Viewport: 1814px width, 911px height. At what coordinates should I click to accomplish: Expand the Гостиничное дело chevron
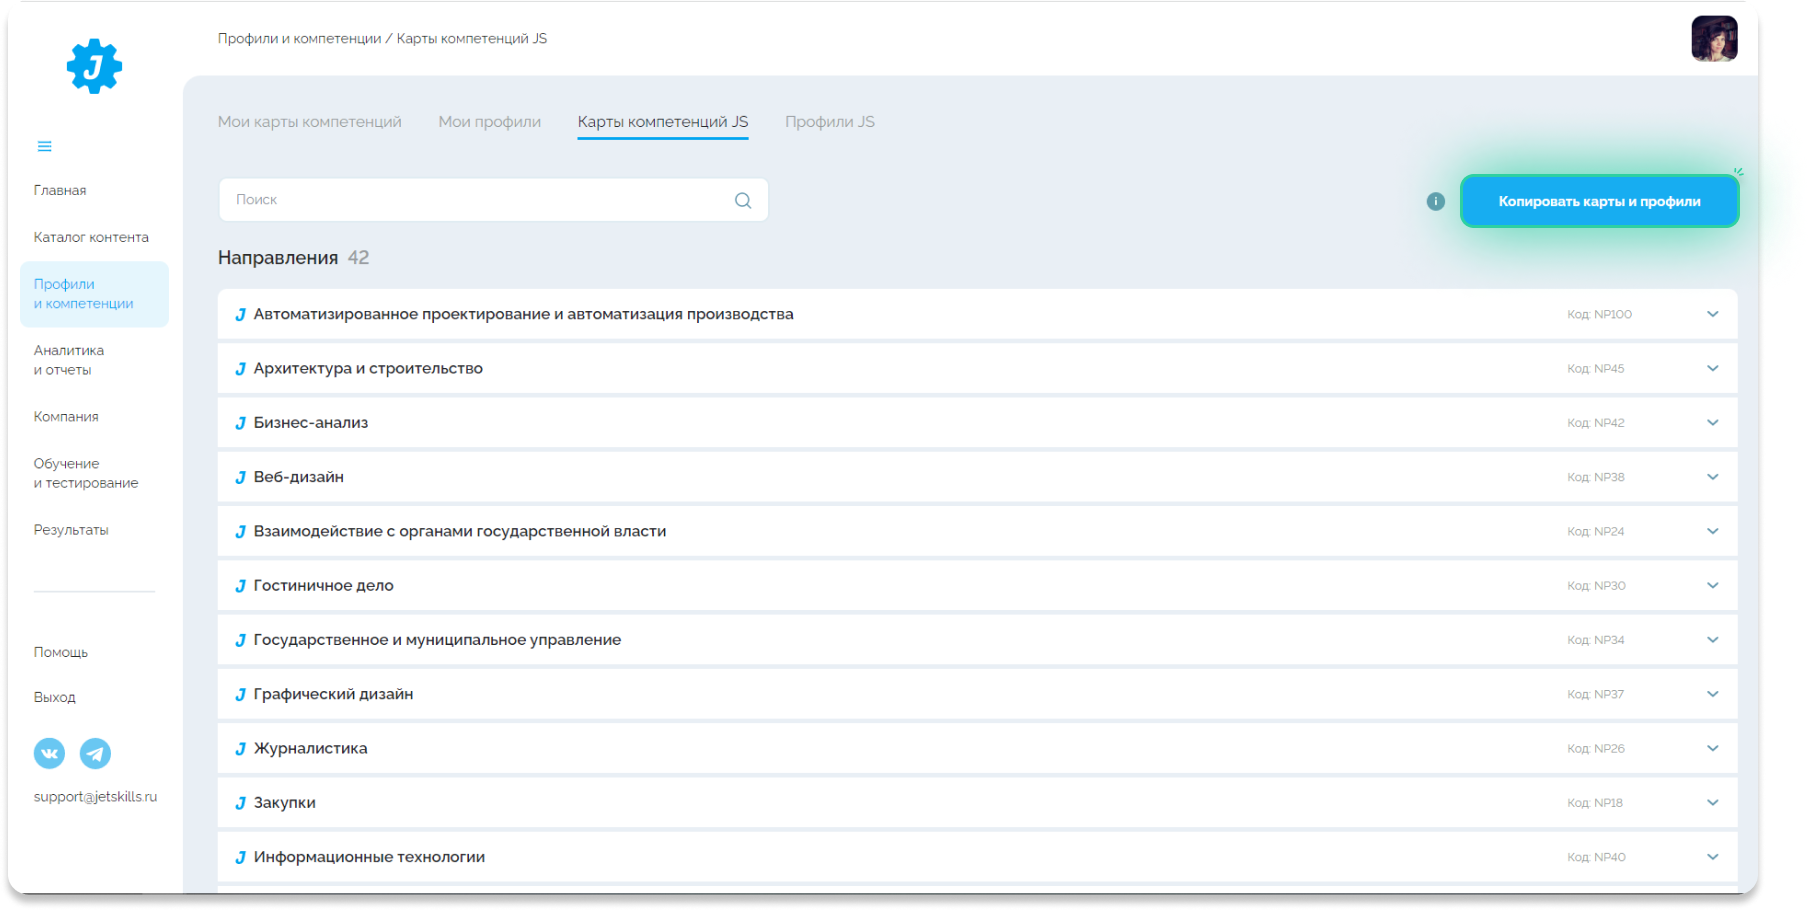1712,585
